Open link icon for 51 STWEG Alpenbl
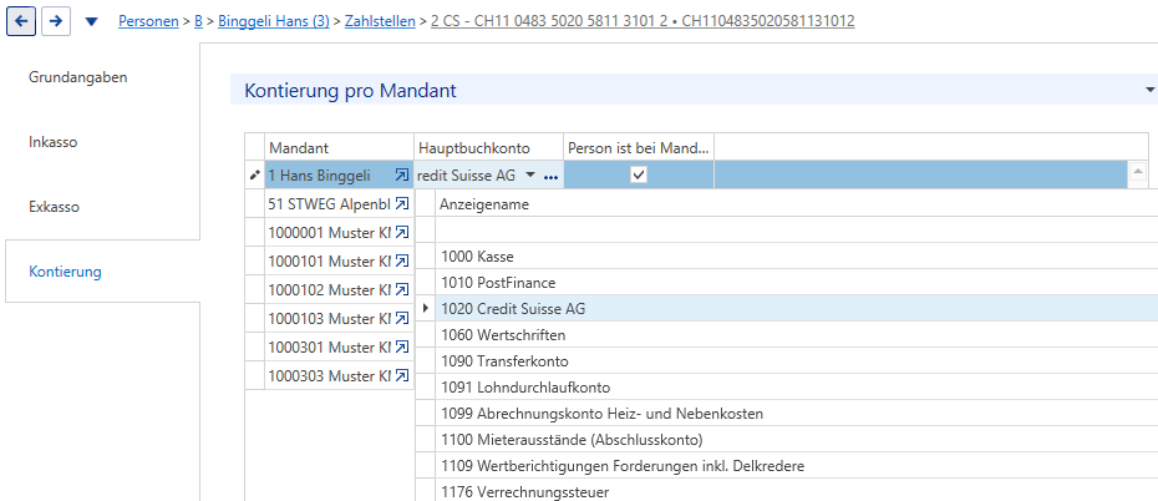The image size is (1158, 501). tap(402, 203)
